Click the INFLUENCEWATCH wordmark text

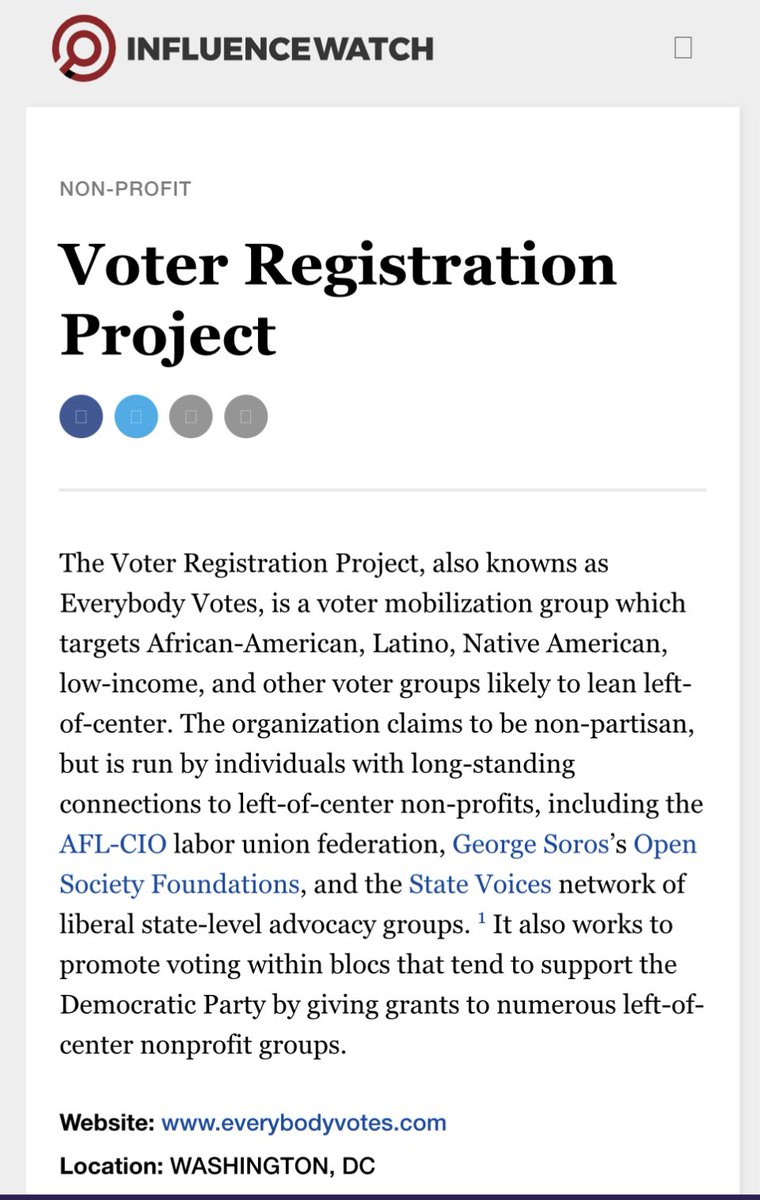tap(279, 48)
